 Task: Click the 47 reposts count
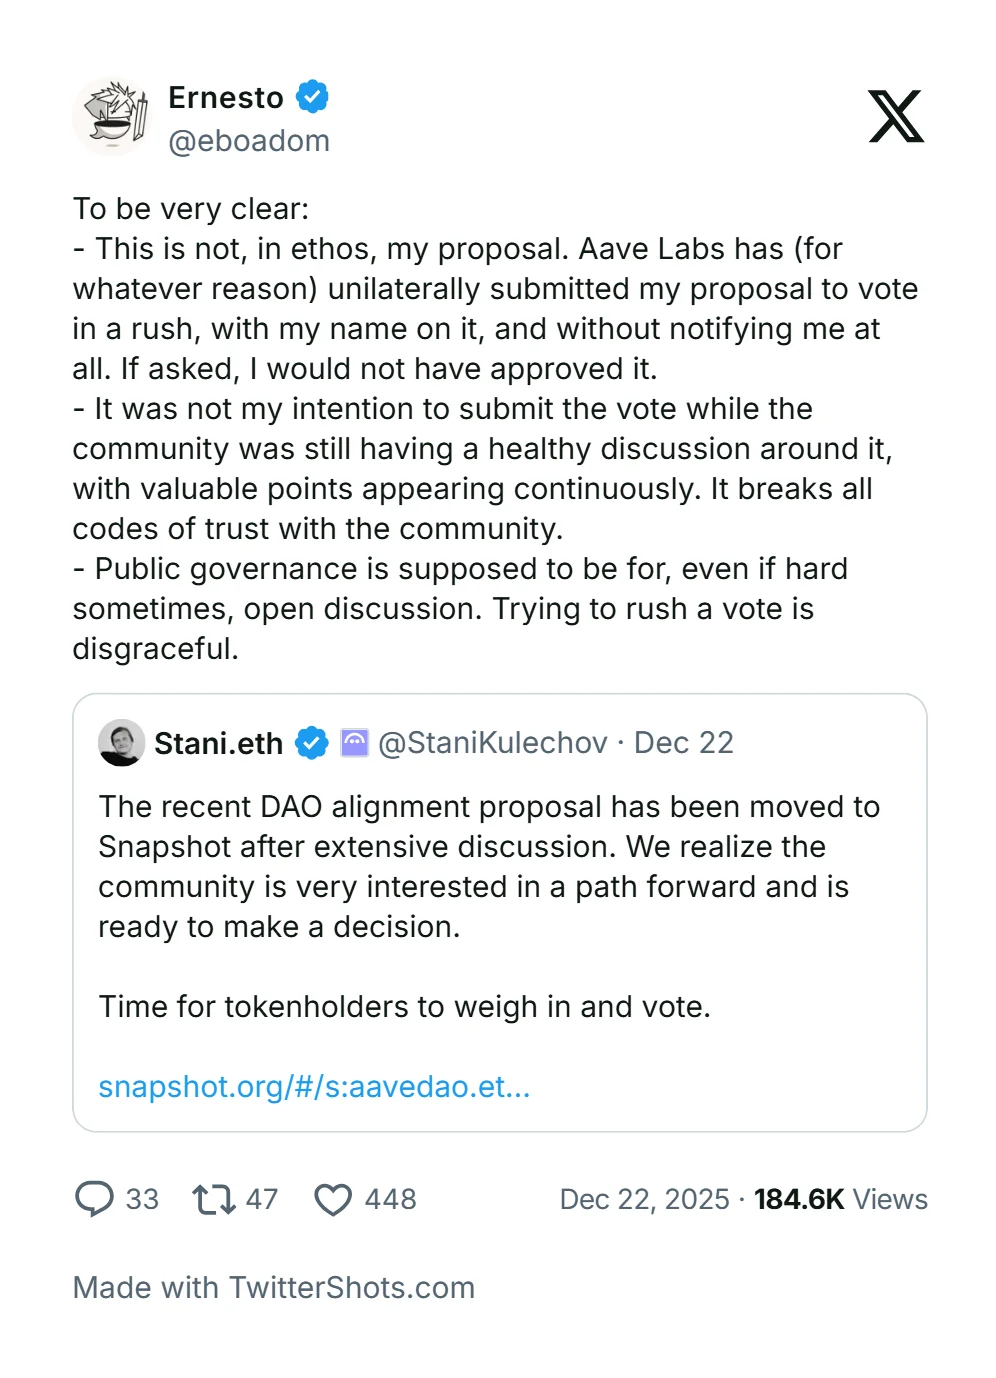click(262, 1199)
